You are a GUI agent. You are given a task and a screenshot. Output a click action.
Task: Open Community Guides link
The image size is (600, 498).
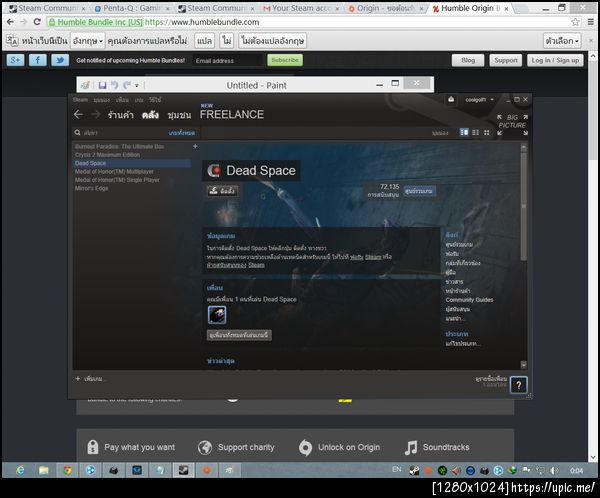[x=469, y=300]
